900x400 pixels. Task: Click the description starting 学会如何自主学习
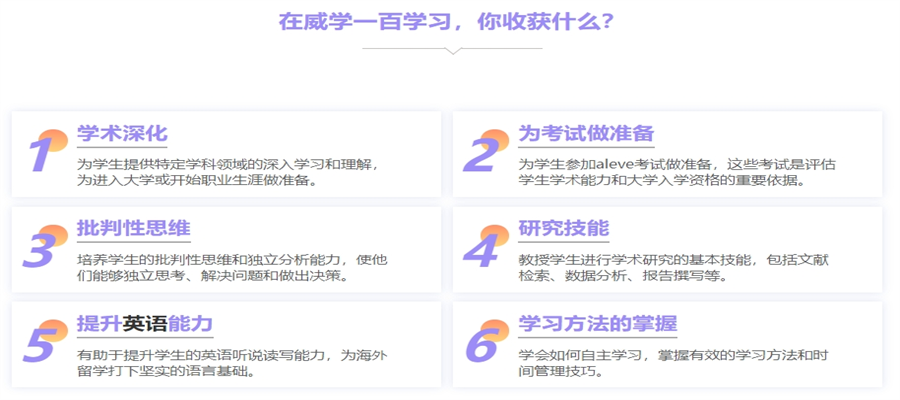click(x=673, y=363)
